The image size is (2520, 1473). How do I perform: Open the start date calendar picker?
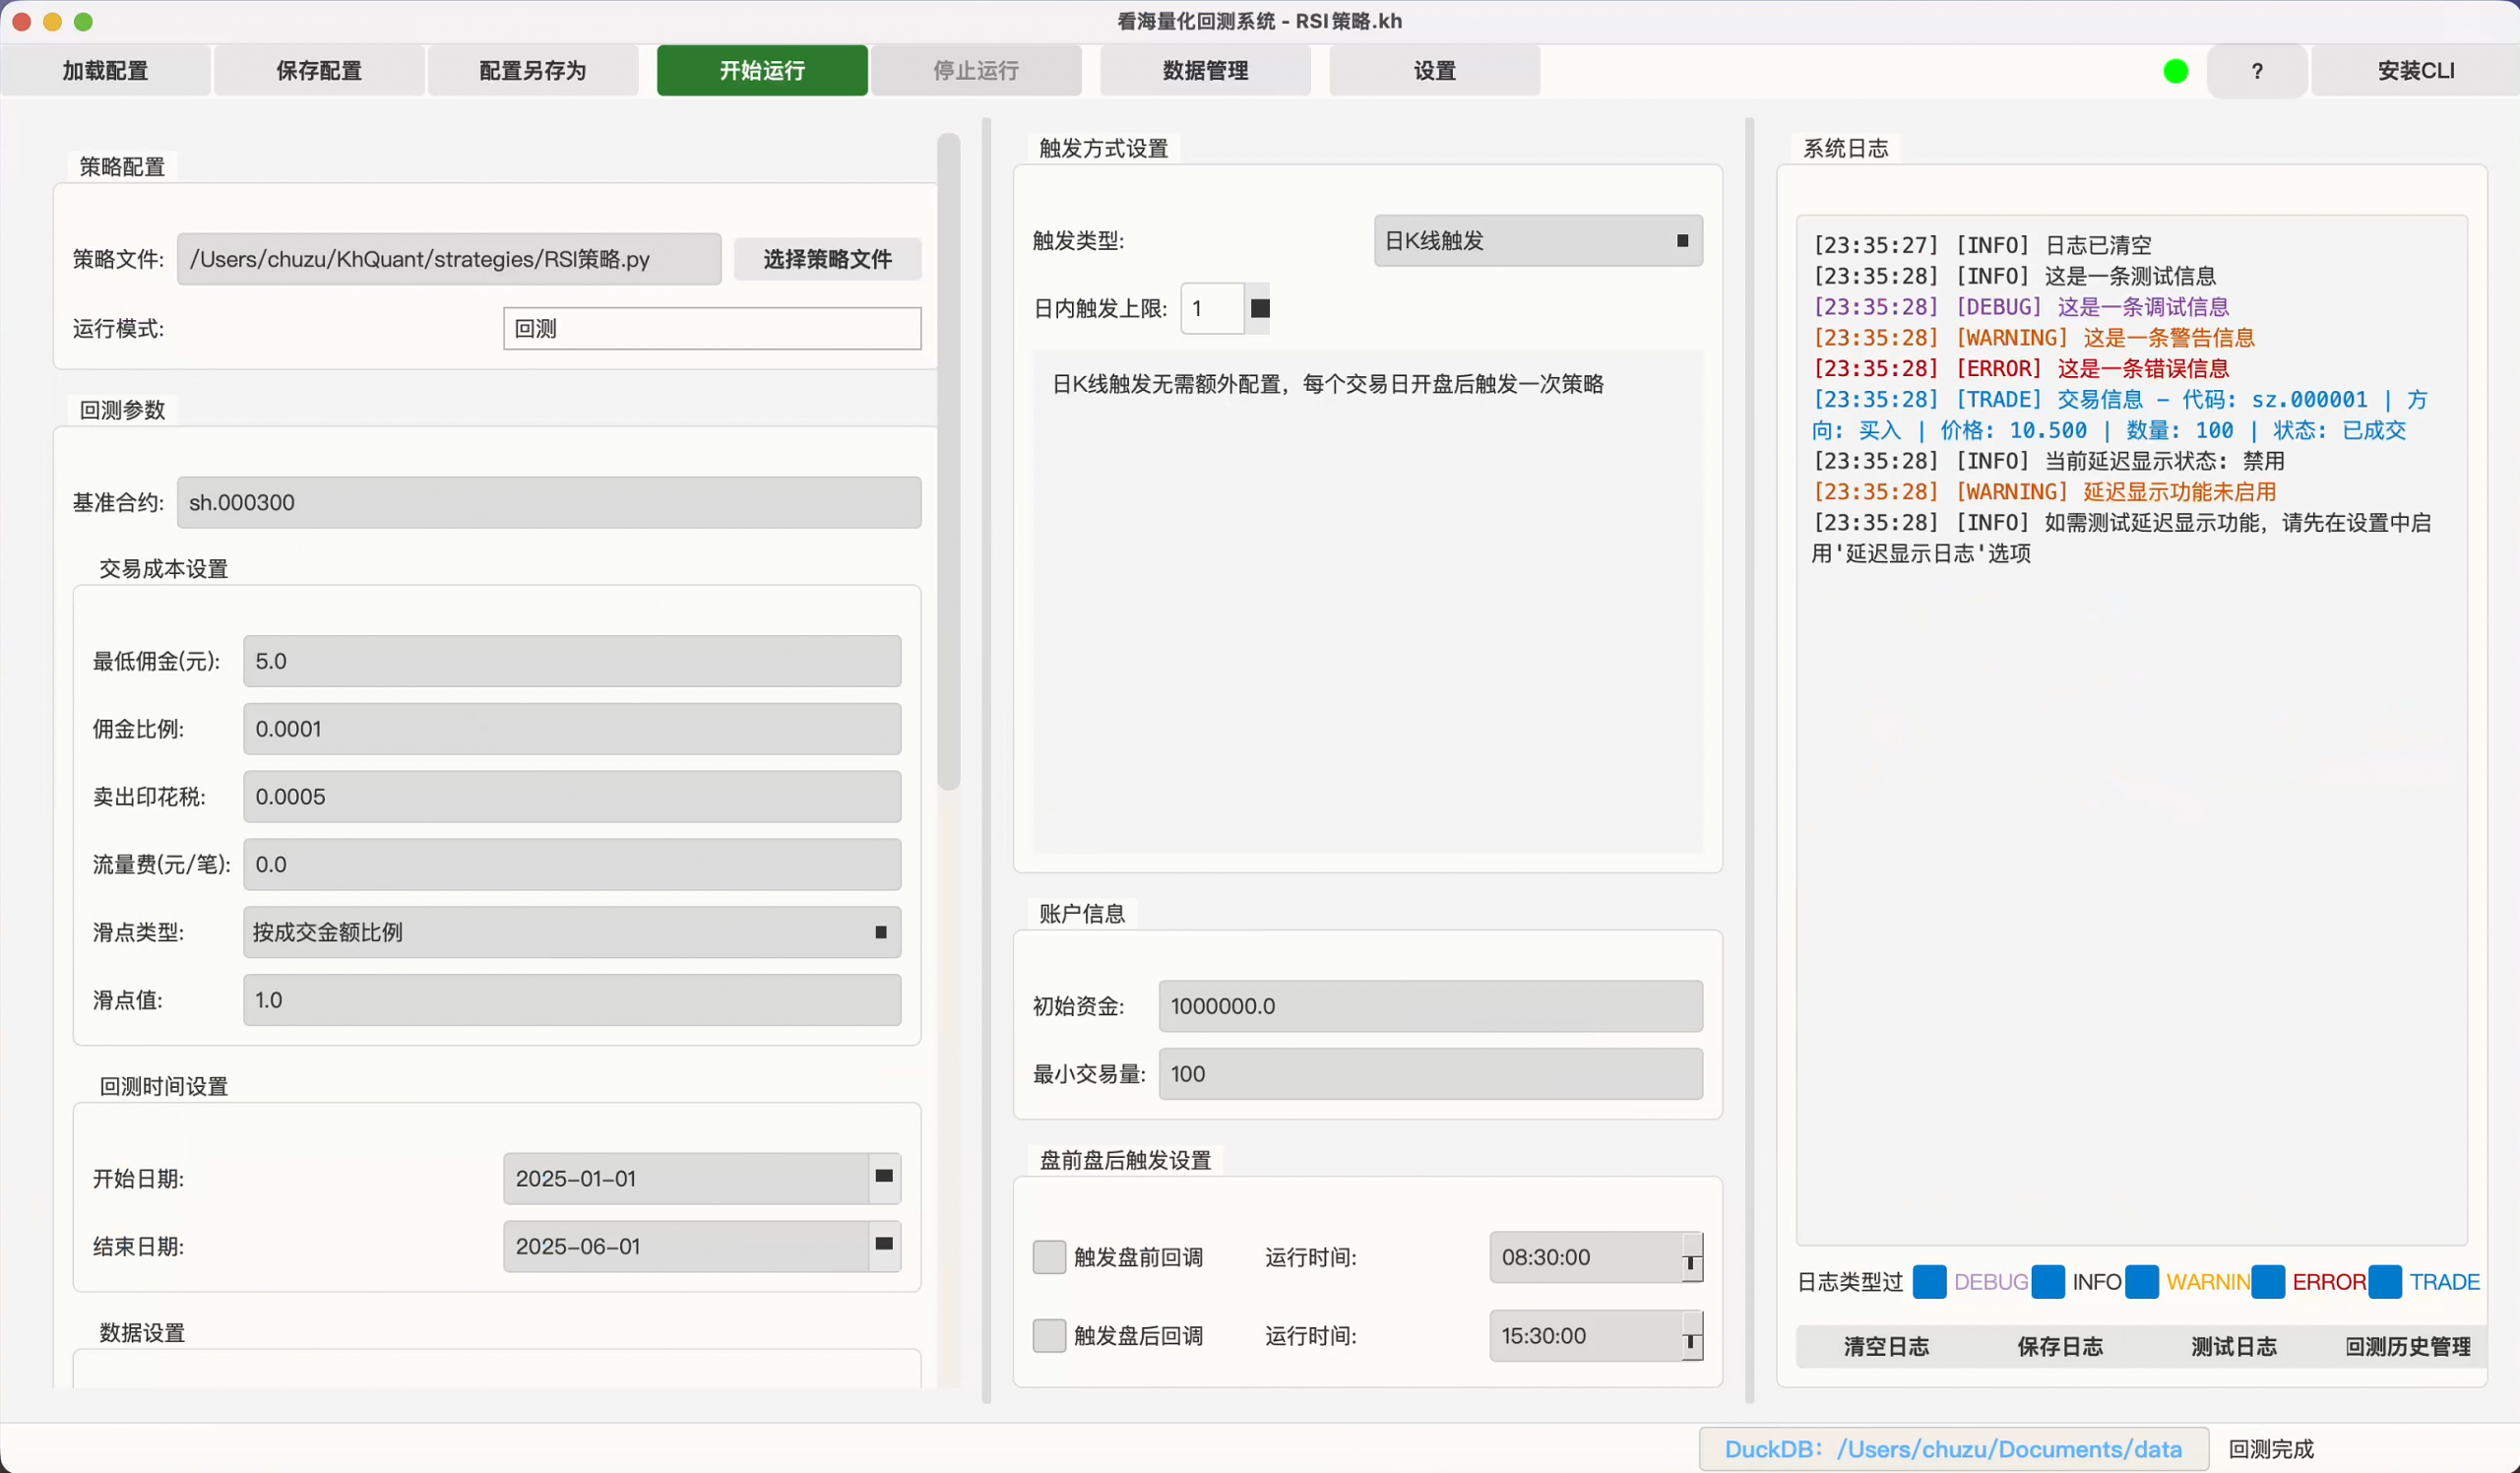click(x=884, y=1177)
